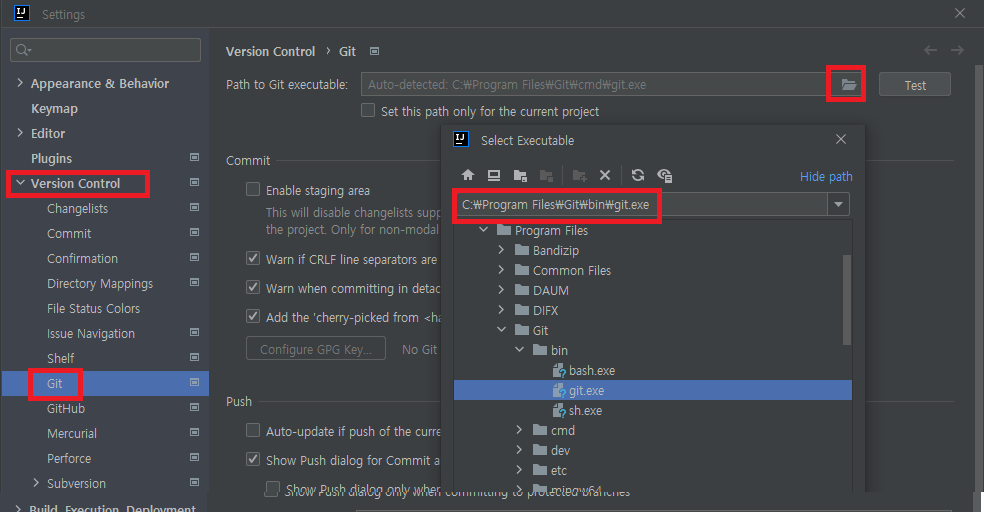984x512 pixels.
Task: Collapse the Program Files folder
Action: pos(483,230)
